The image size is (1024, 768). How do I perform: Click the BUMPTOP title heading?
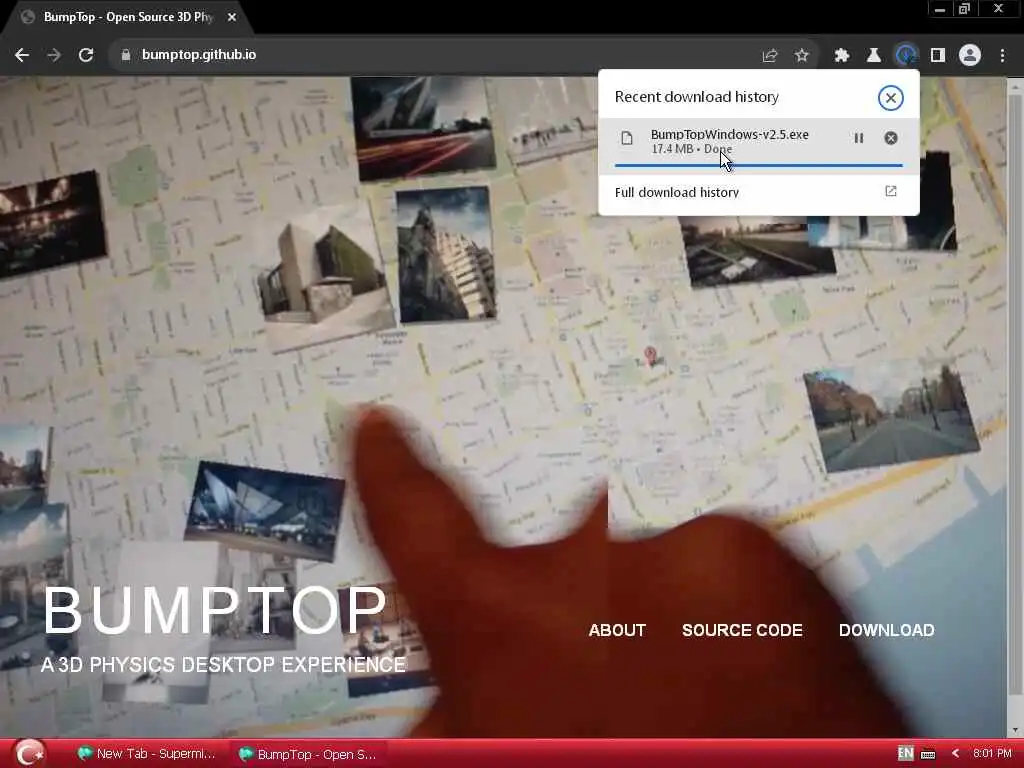[216, 611]
